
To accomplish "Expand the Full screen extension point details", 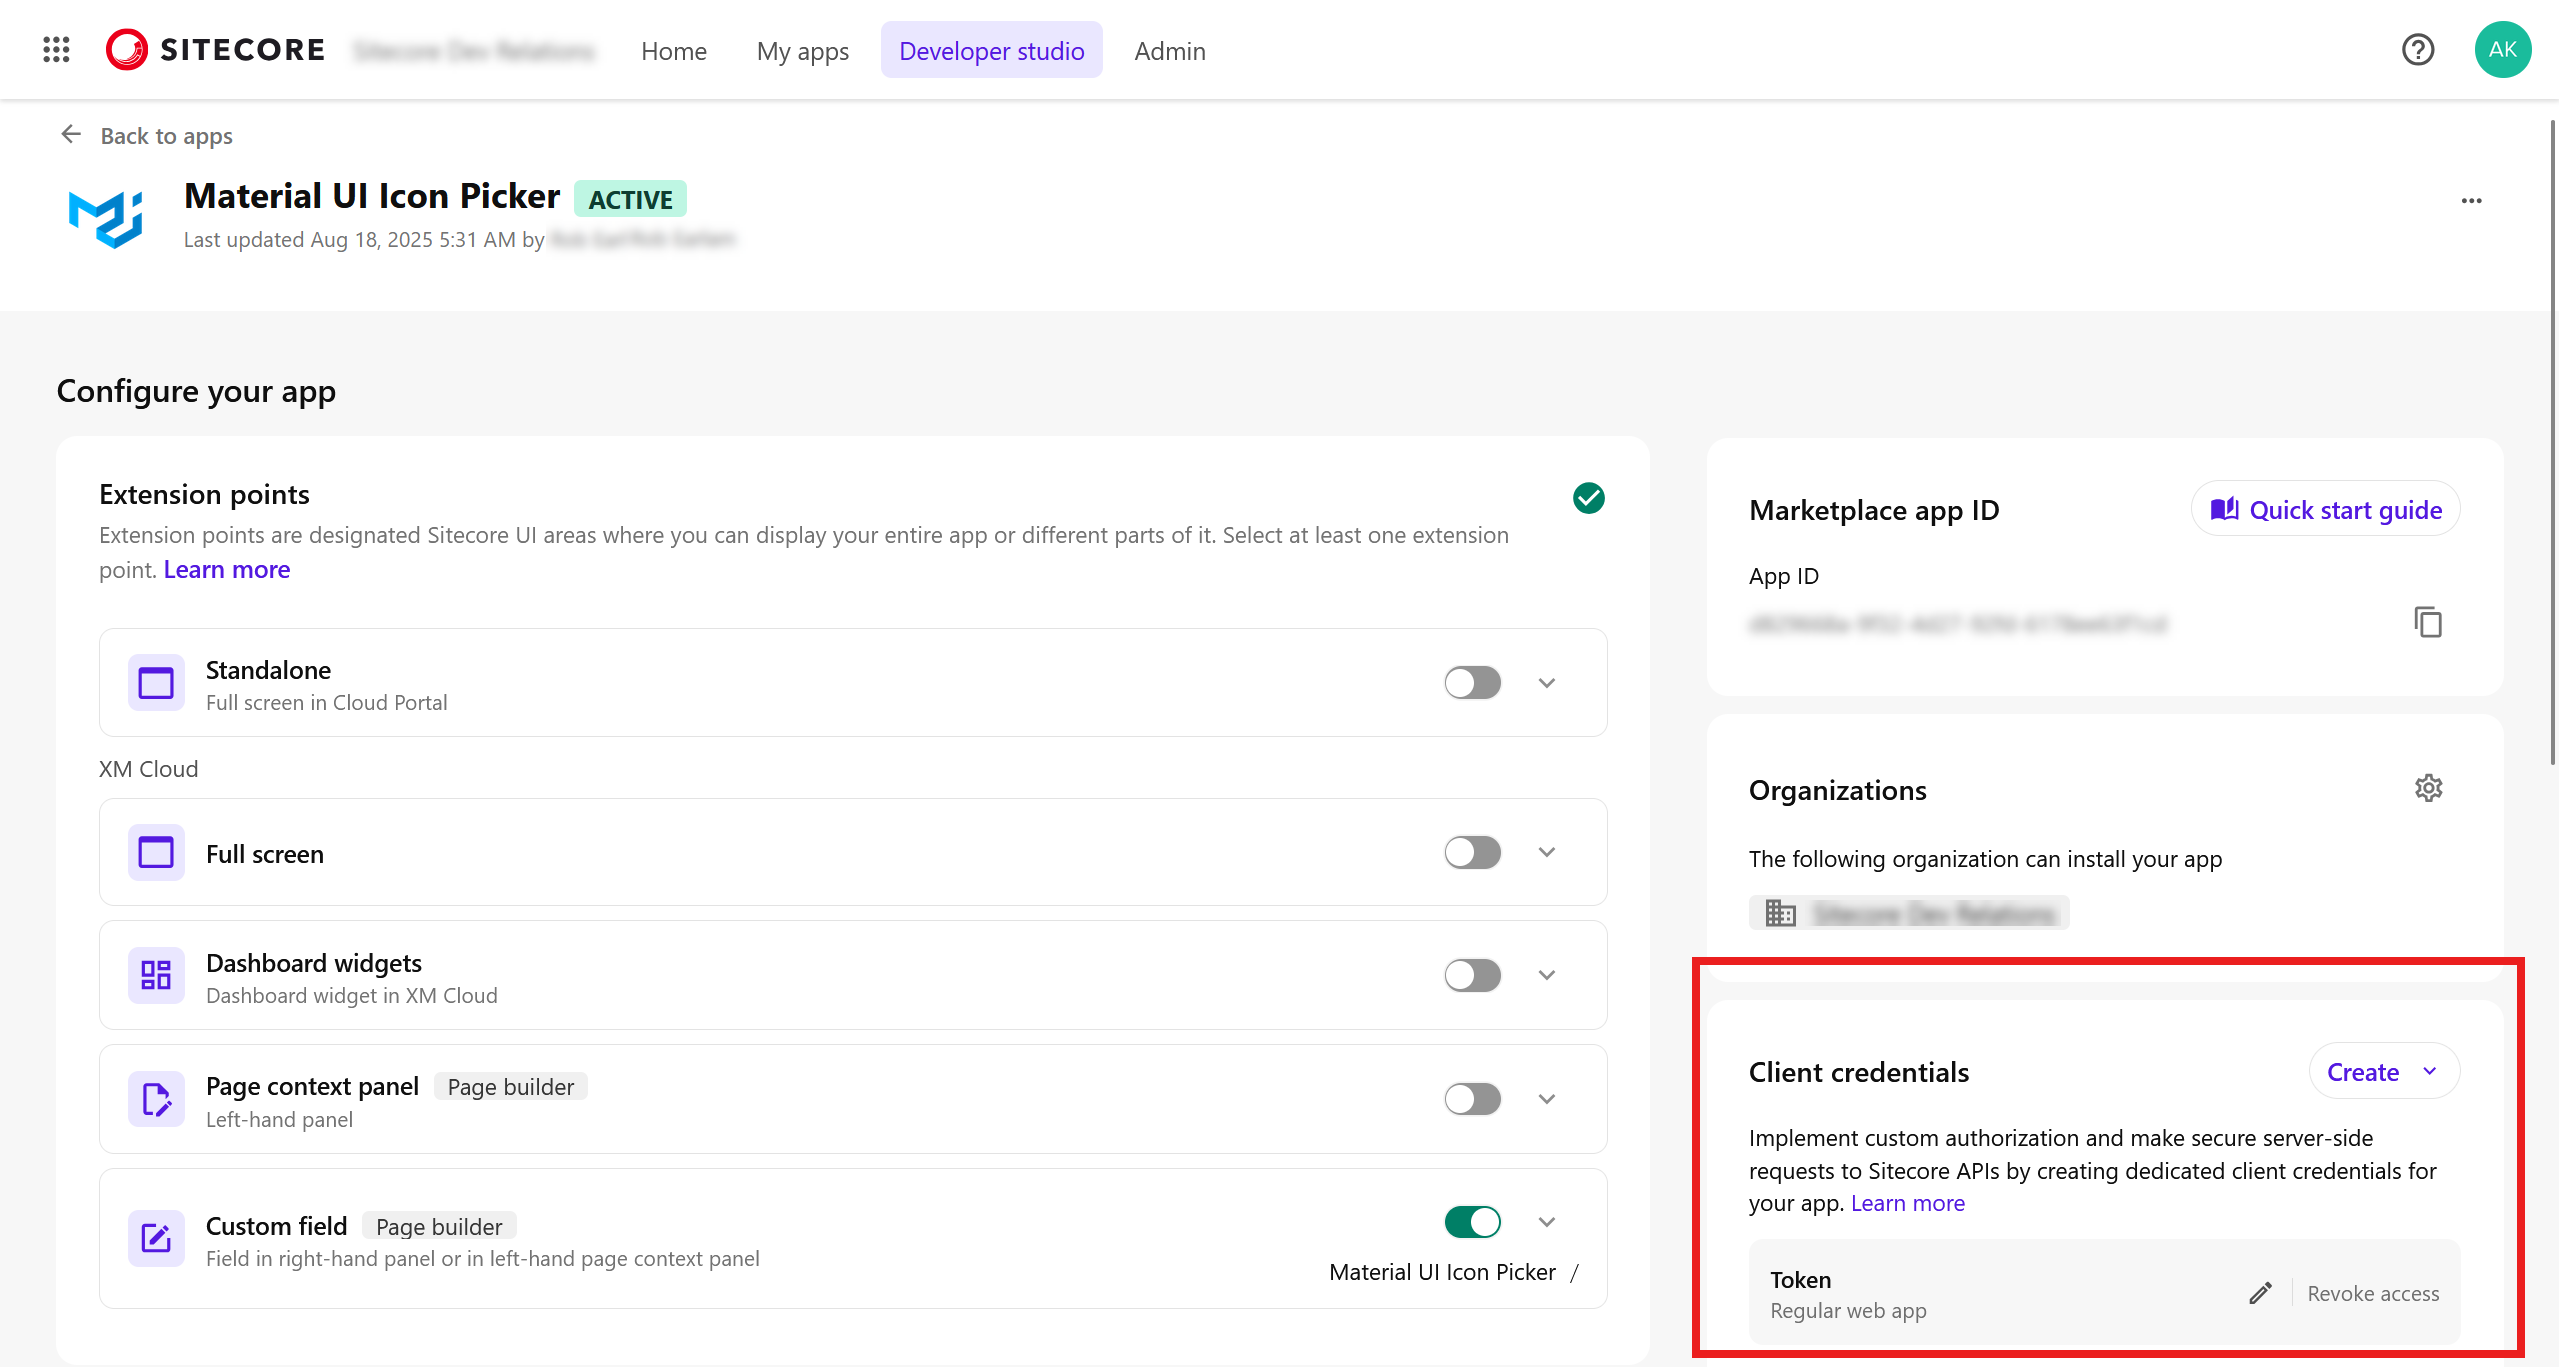I will click(1546, 852).
